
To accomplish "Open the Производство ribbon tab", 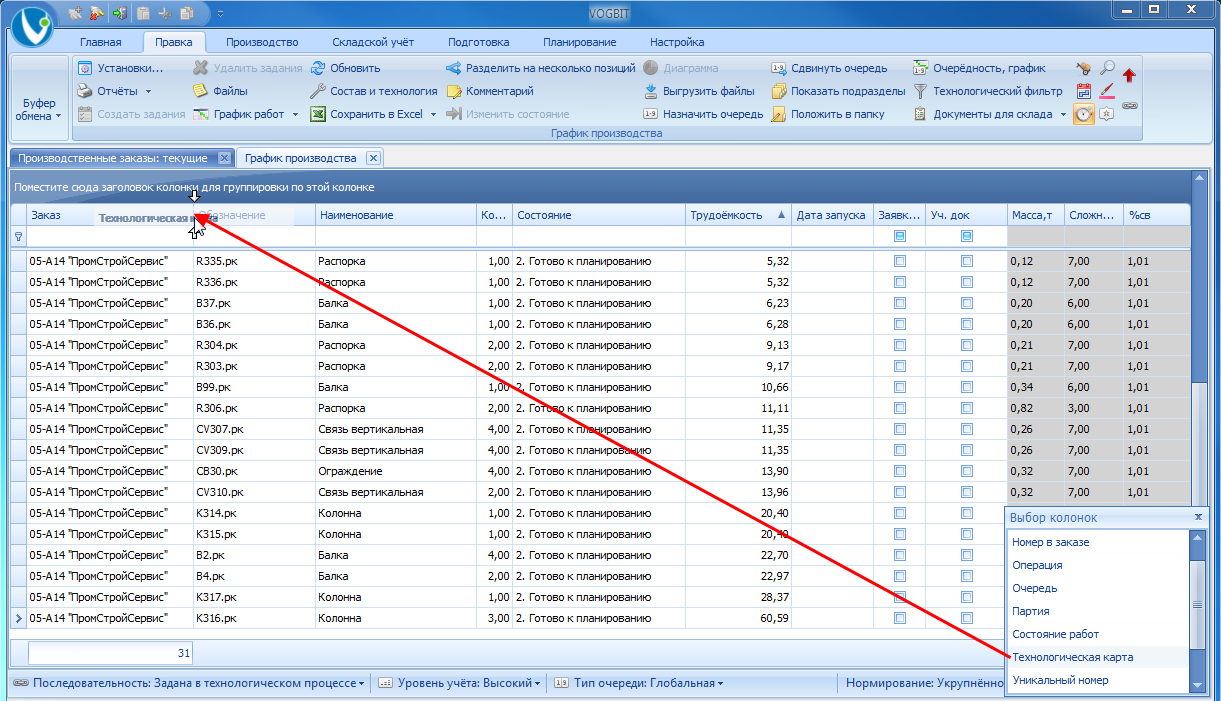I will [x=262, y=42].
